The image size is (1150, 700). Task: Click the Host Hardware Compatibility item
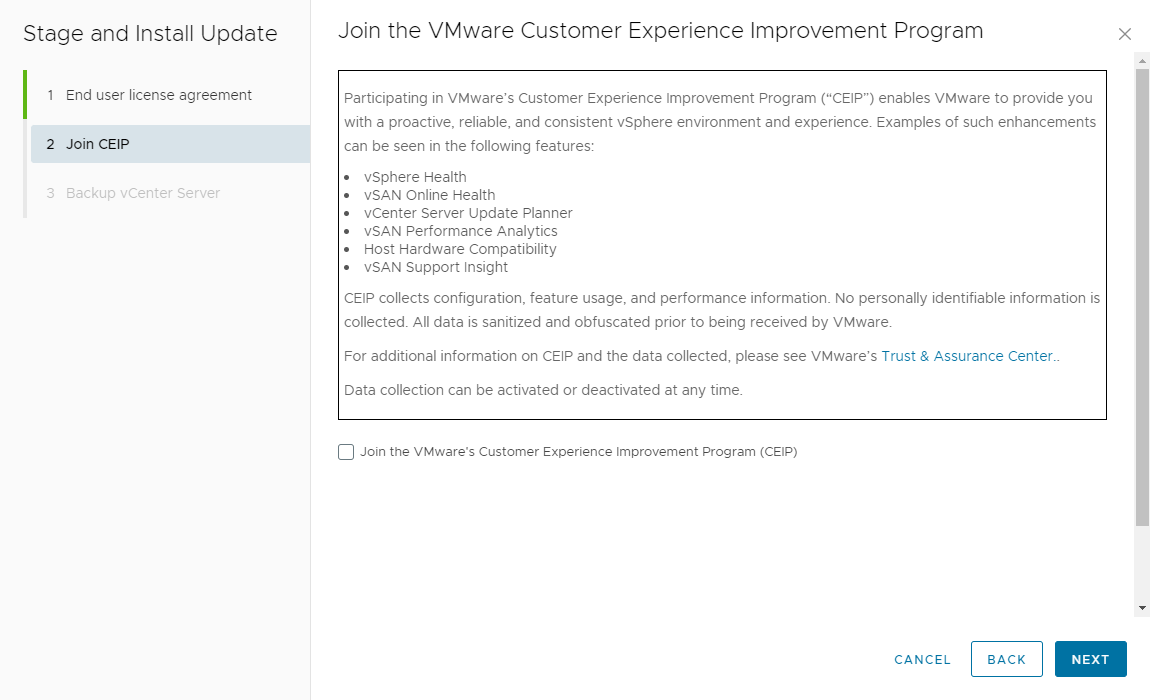pyautogui.click(x=460, y=249)
